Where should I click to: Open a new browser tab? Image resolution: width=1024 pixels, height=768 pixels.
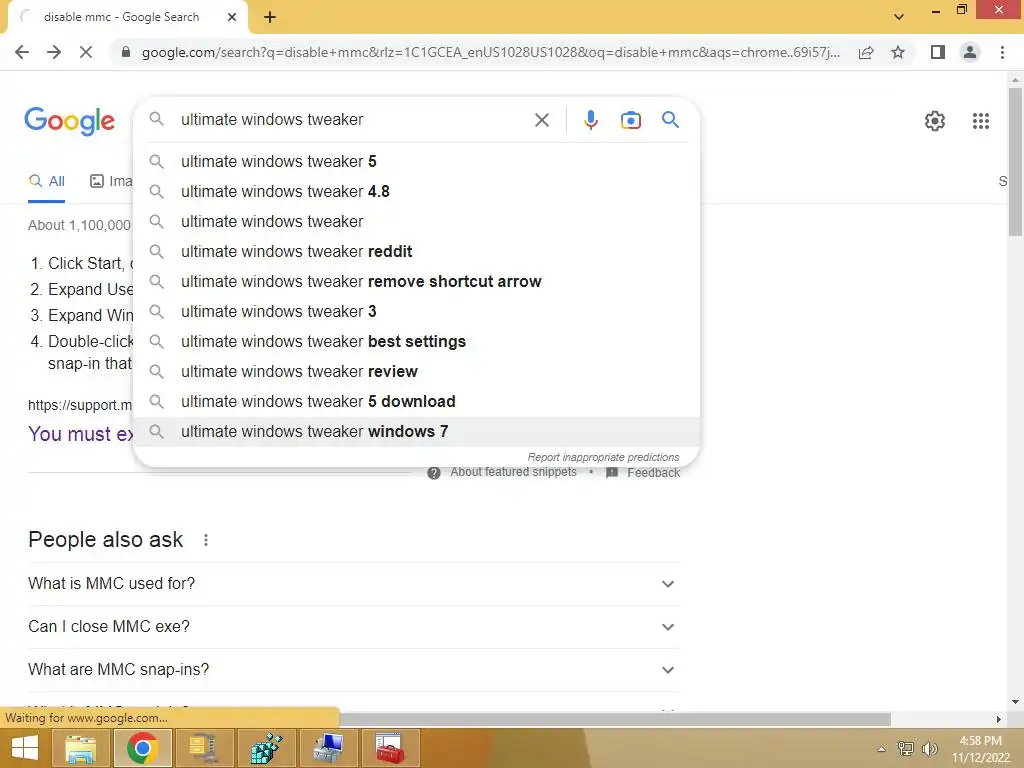point(270,18)
